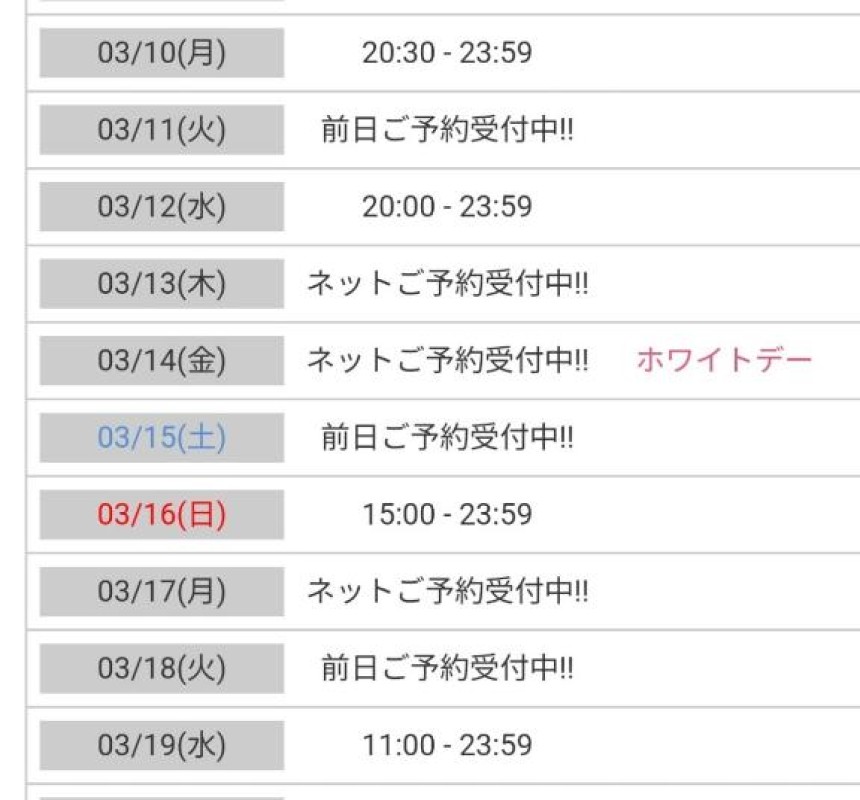
Task: Select the 03/14(金) date cell
Action: 162,361
